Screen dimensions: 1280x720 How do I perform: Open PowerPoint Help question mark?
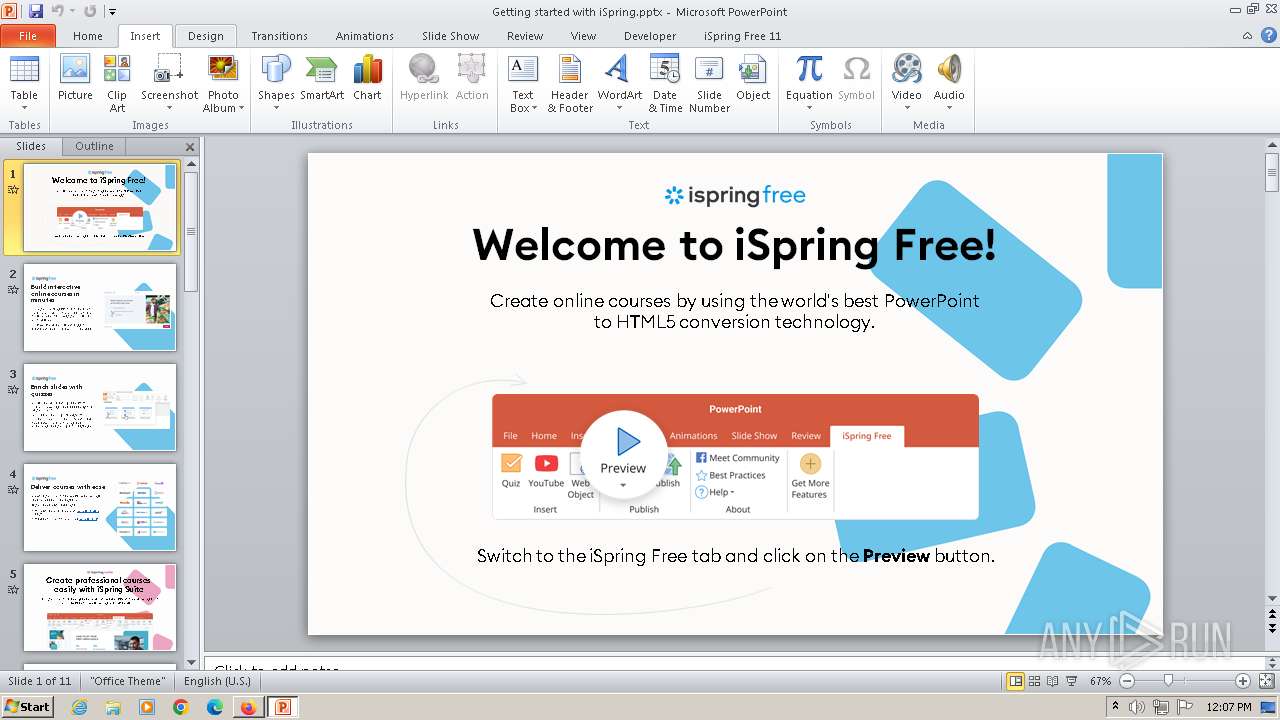(1267, 35)
